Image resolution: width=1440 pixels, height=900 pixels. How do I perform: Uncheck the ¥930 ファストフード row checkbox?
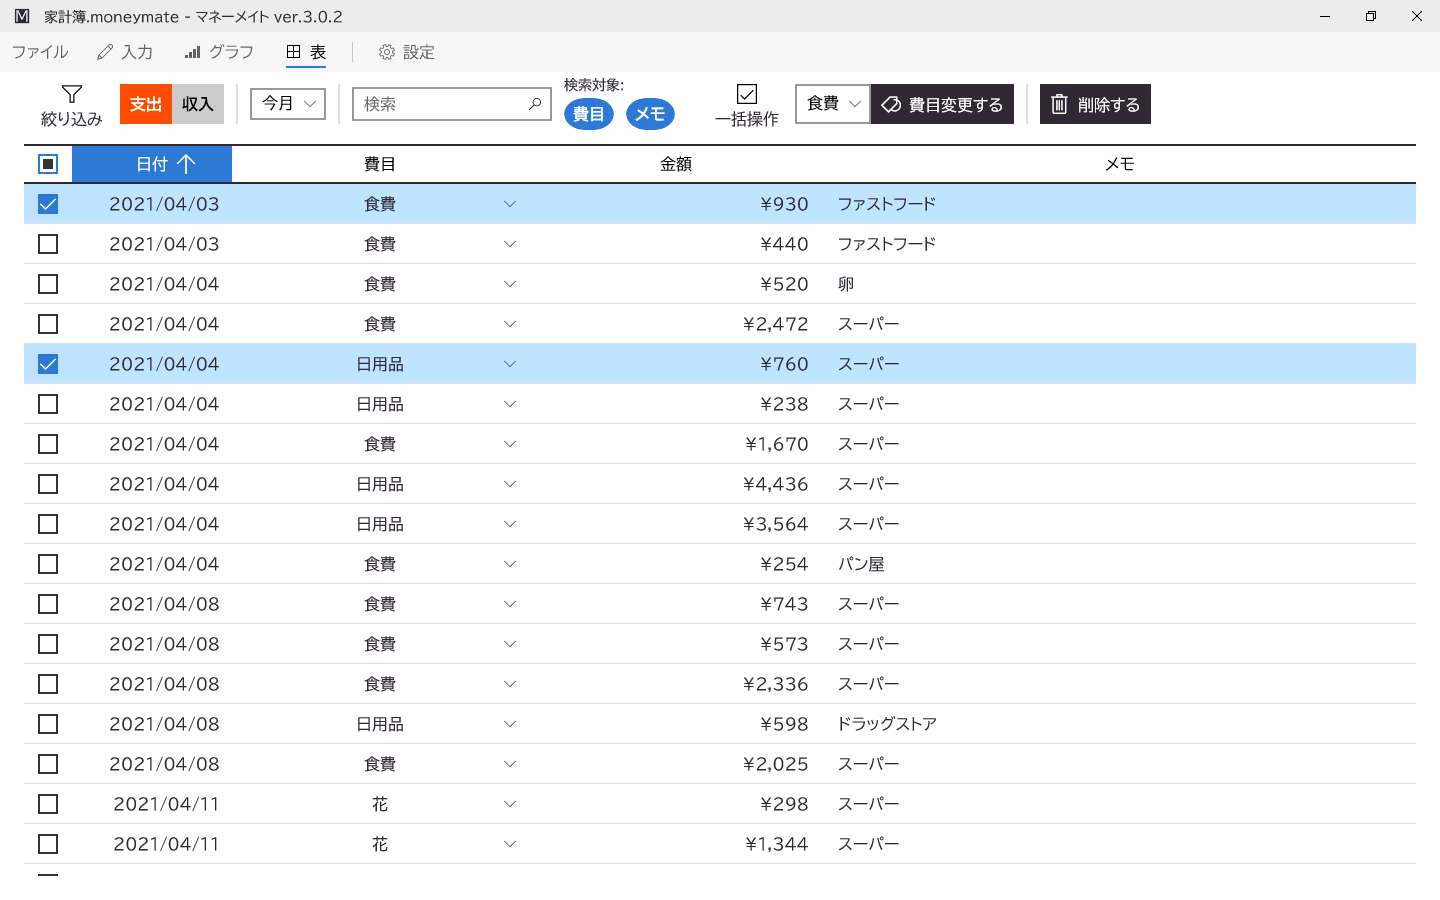point(48,204)
